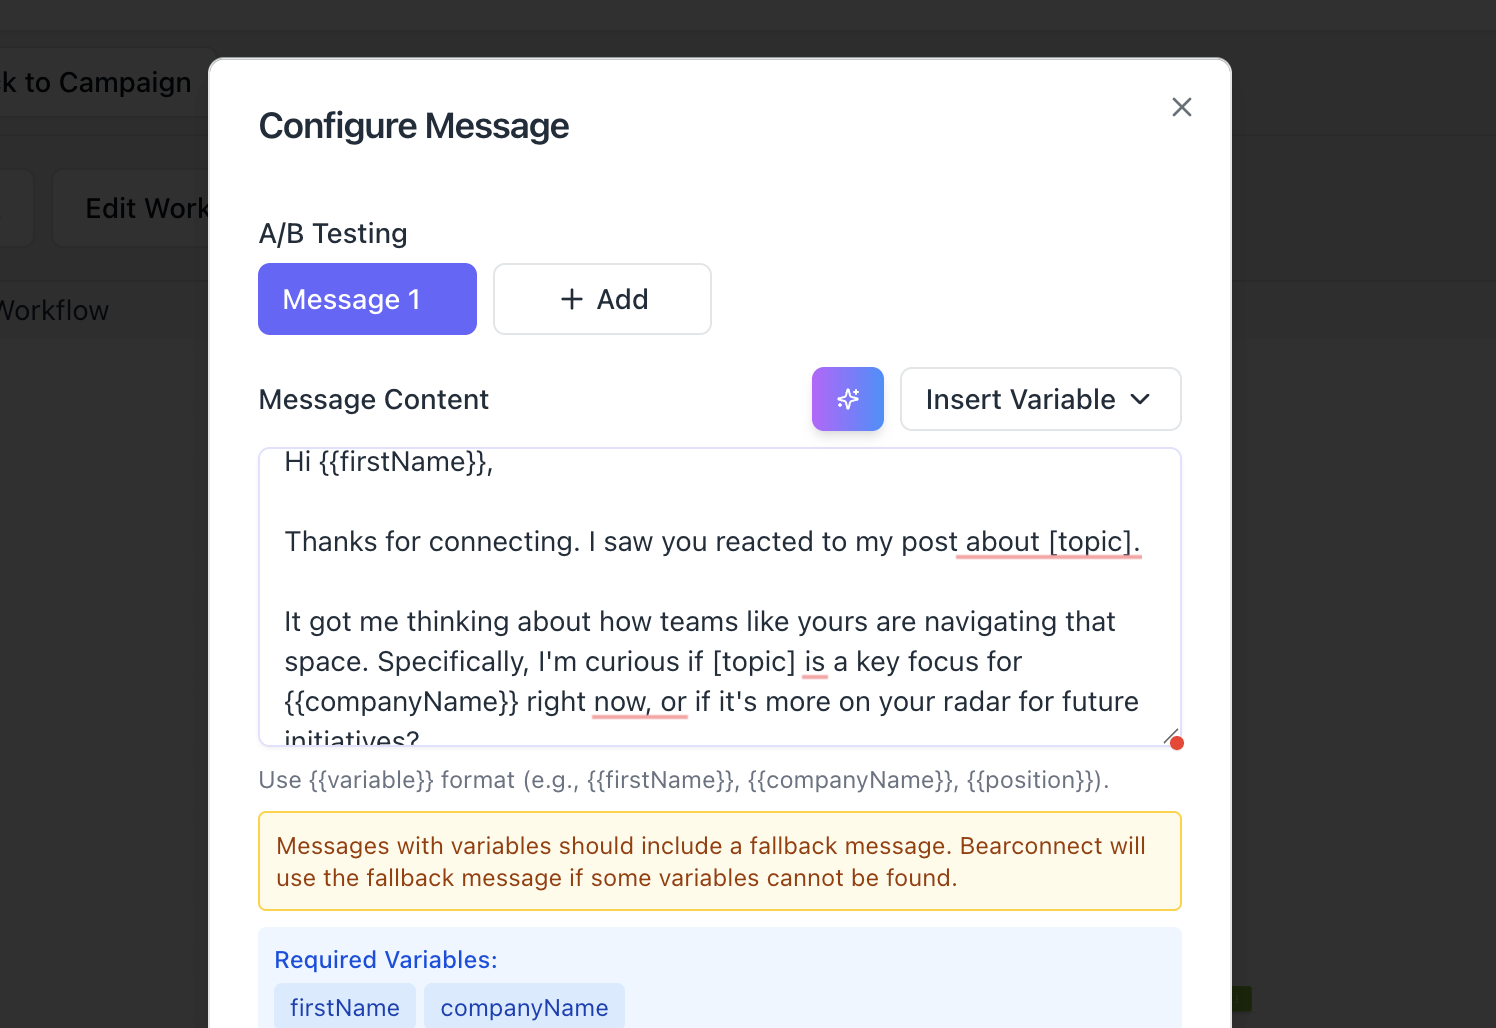Click the fallback message warning banner
The image size is (1496, 1028).
pyautogui.click(x=719, y=861)
